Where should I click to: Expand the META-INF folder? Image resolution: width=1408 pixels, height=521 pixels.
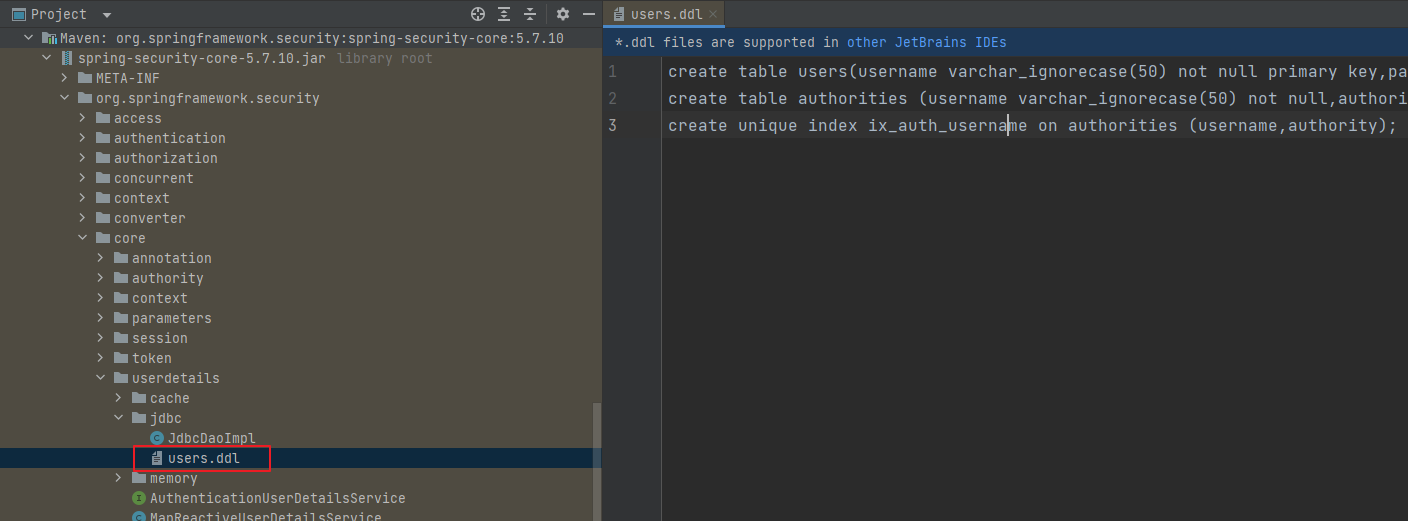click(65, 78)
